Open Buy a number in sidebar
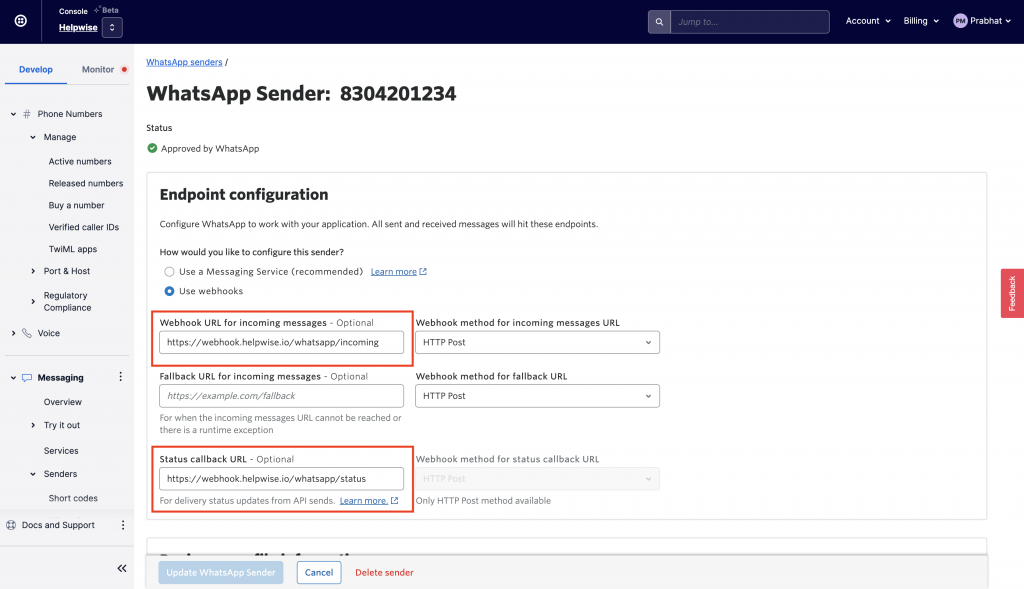 [x=76, y=205]
